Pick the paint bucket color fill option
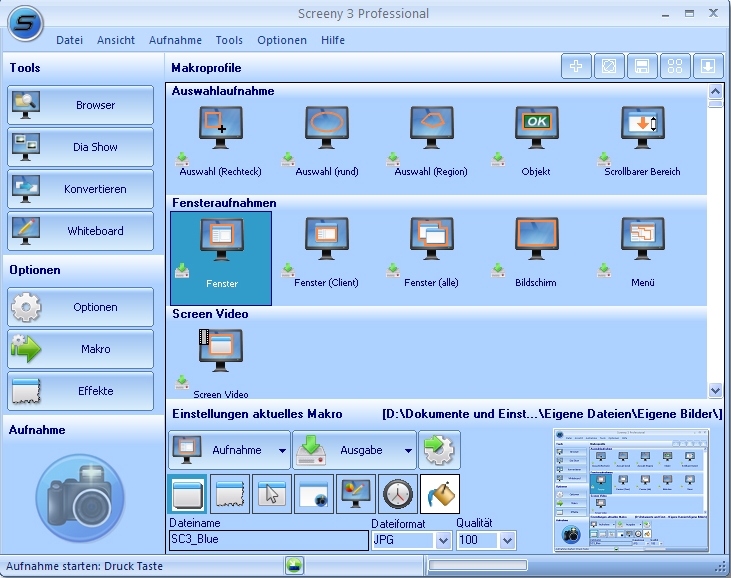Screen dimensions: 731x578 [x=440, y=494]
